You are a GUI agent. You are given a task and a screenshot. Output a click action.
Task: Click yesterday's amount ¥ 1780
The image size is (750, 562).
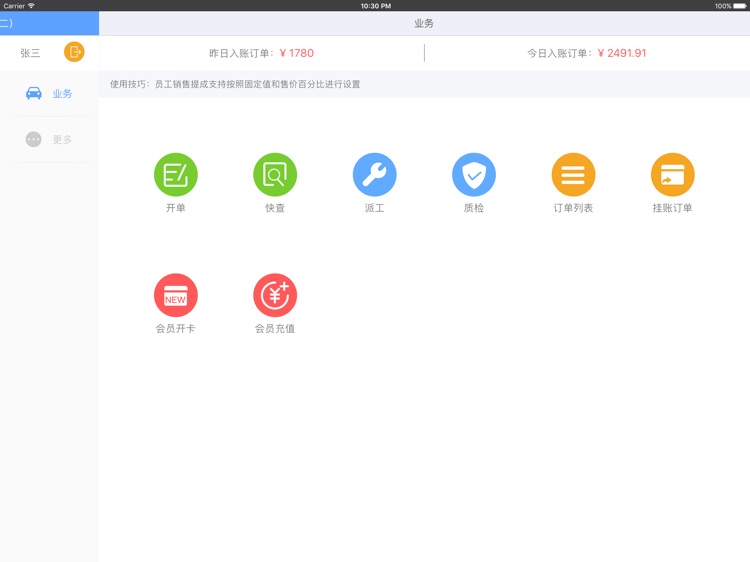click(x=297, y=53)
